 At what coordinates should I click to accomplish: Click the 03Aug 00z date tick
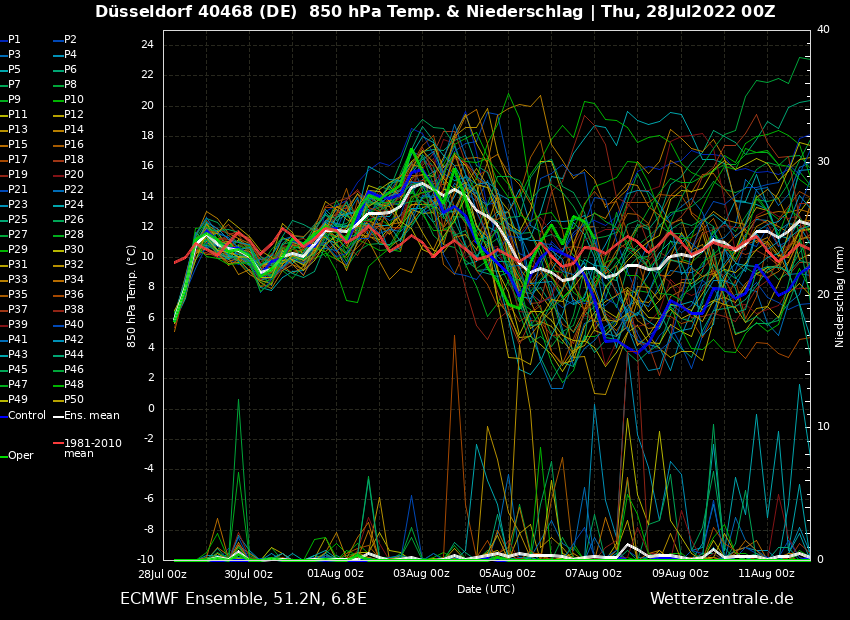click(421, 574)
